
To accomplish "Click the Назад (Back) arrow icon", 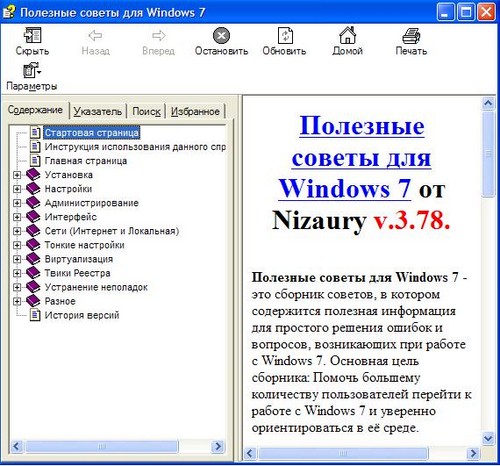I will 95,36.
